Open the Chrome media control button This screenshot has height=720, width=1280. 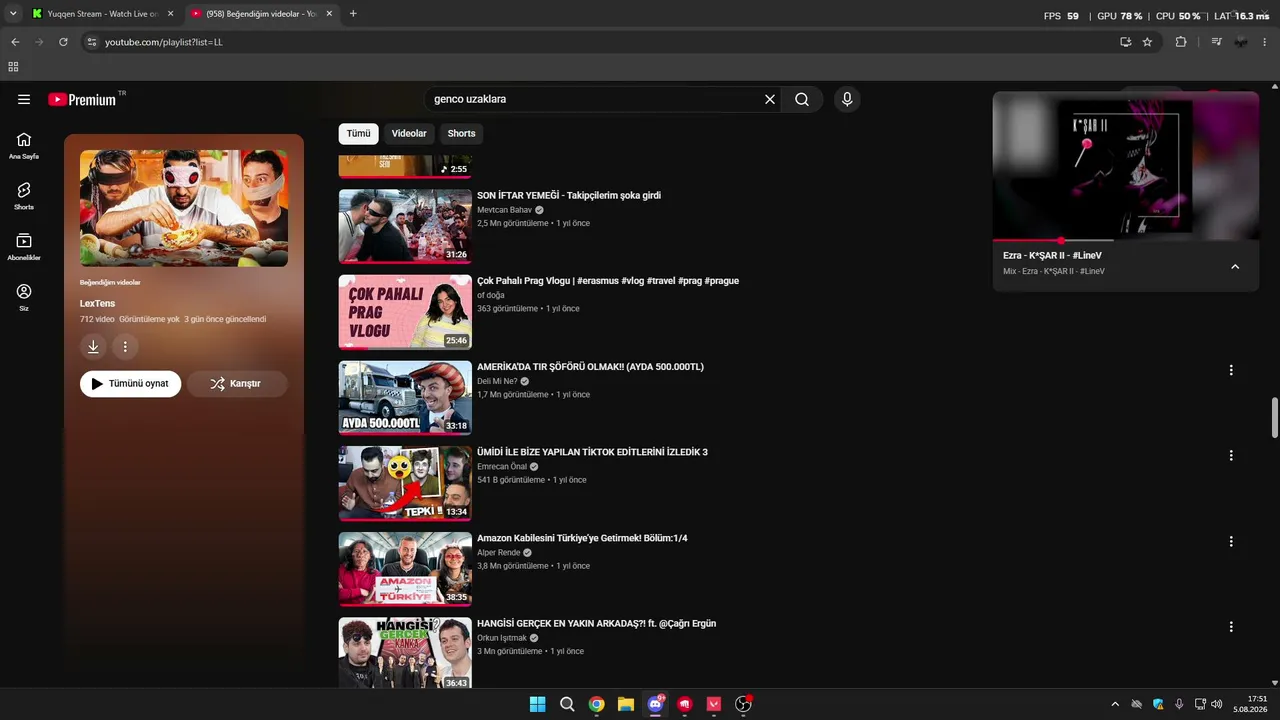pyautogui.click(x=1216, y=42)
